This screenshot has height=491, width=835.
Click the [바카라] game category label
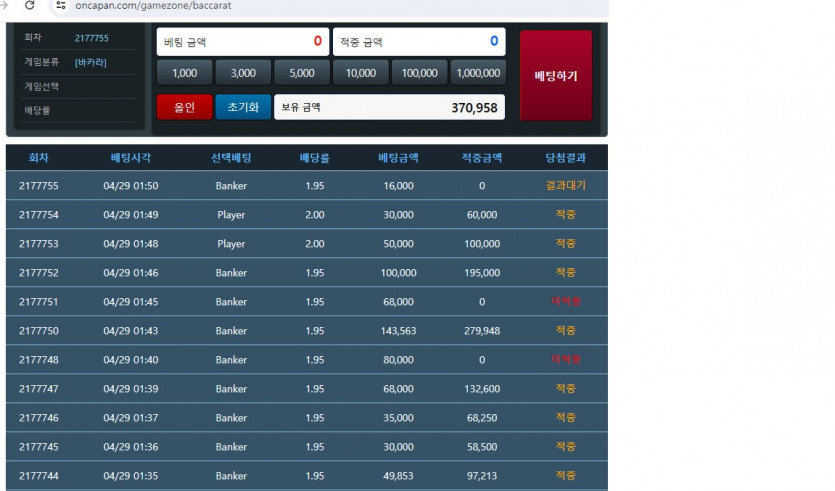tap(91, 62)
